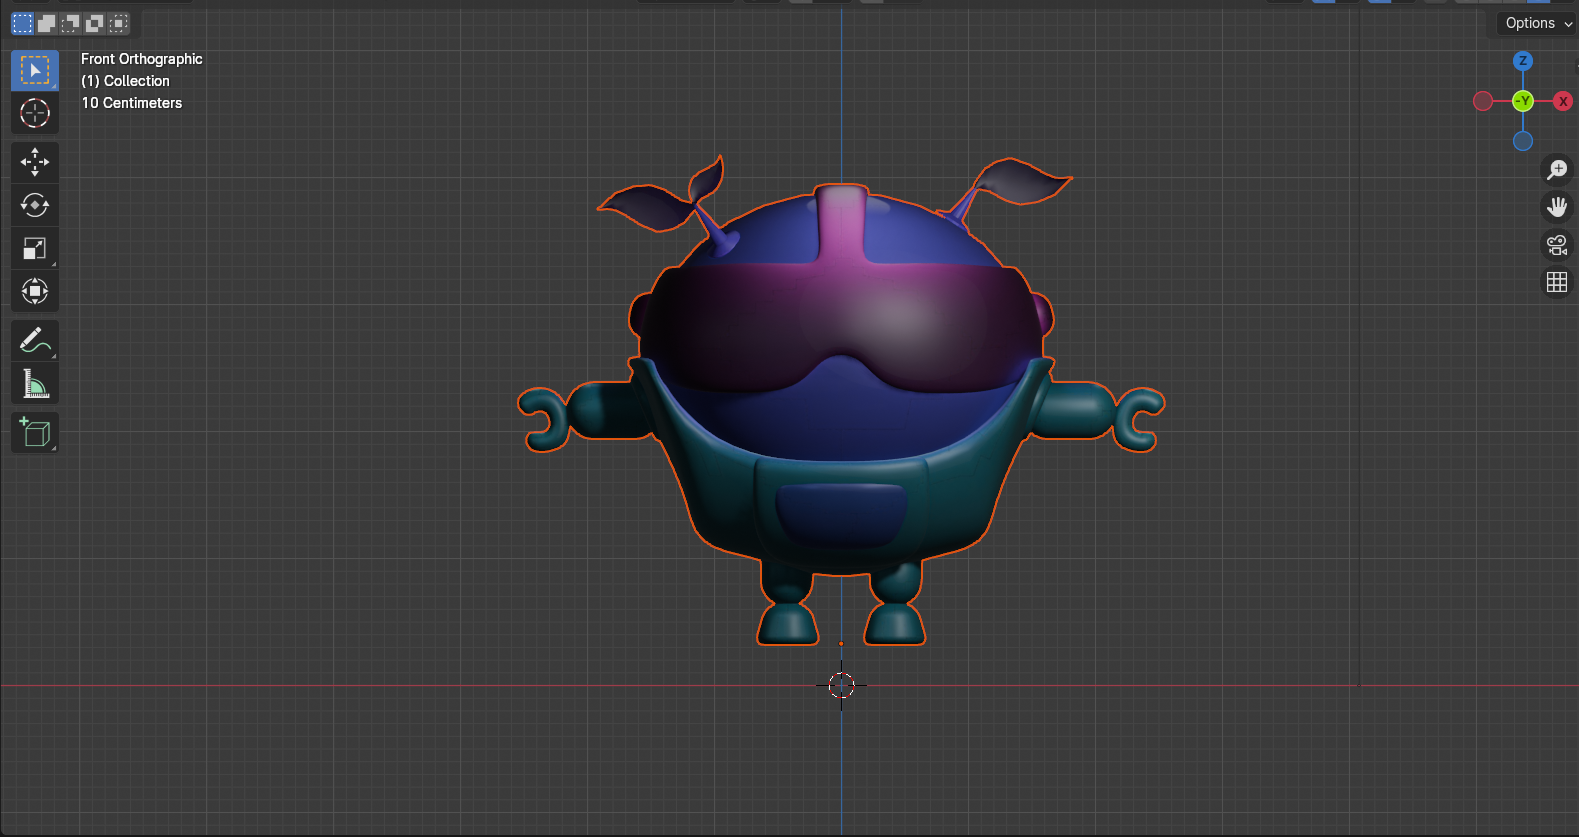Click the blue Z axis on gizmo
Viewport: 1579px width, 837px height.
[1523, 61]
